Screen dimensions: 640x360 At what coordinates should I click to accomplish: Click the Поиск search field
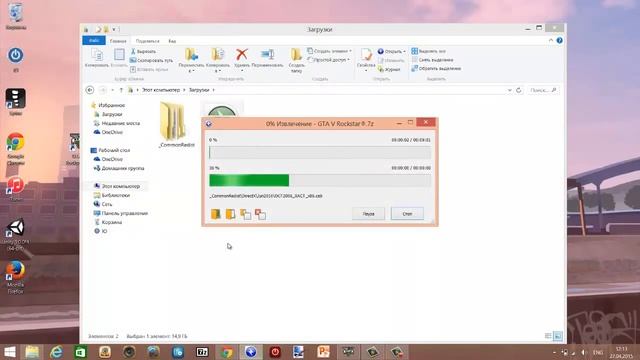click(x=542, y=90)
